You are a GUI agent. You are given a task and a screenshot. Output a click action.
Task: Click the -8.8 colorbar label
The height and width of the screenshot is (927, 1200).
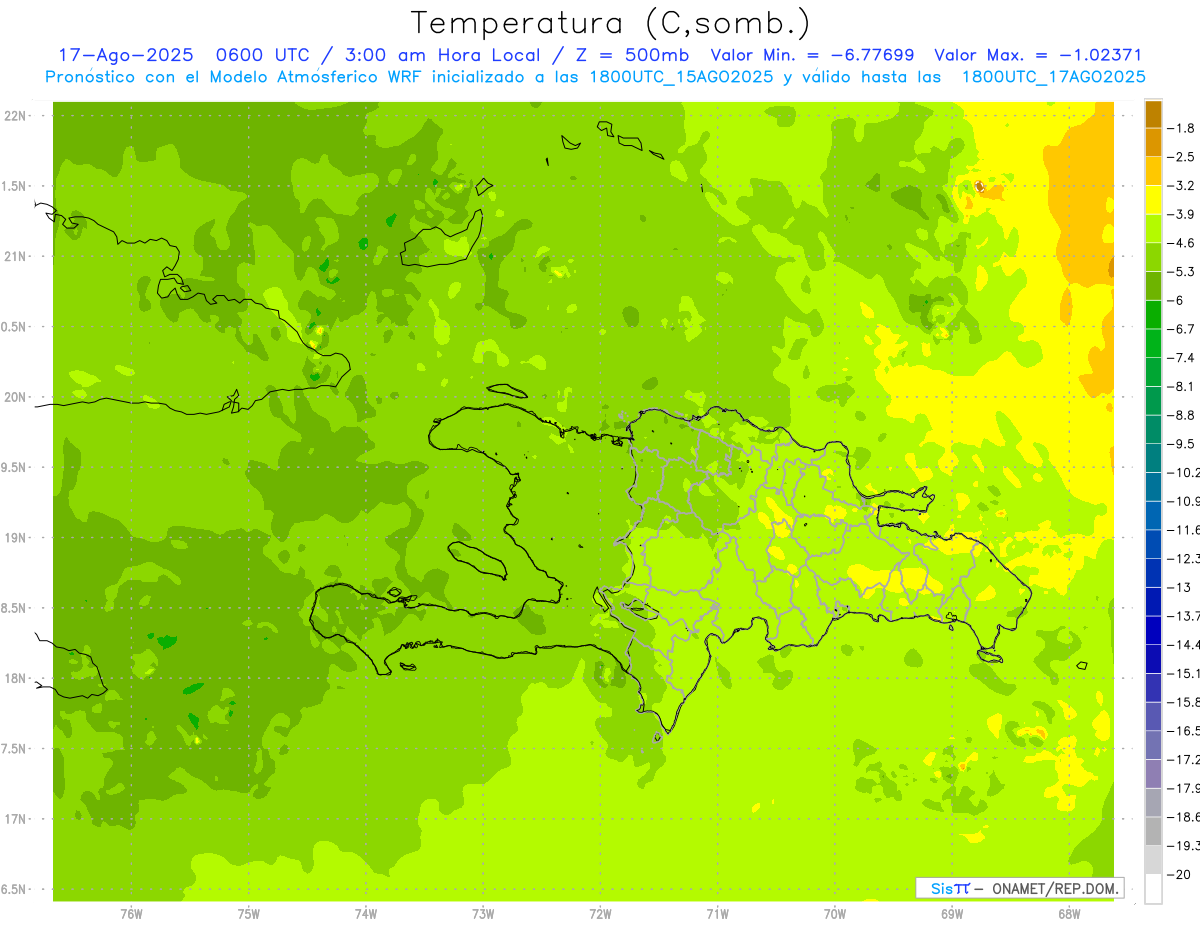point(1182,415)
